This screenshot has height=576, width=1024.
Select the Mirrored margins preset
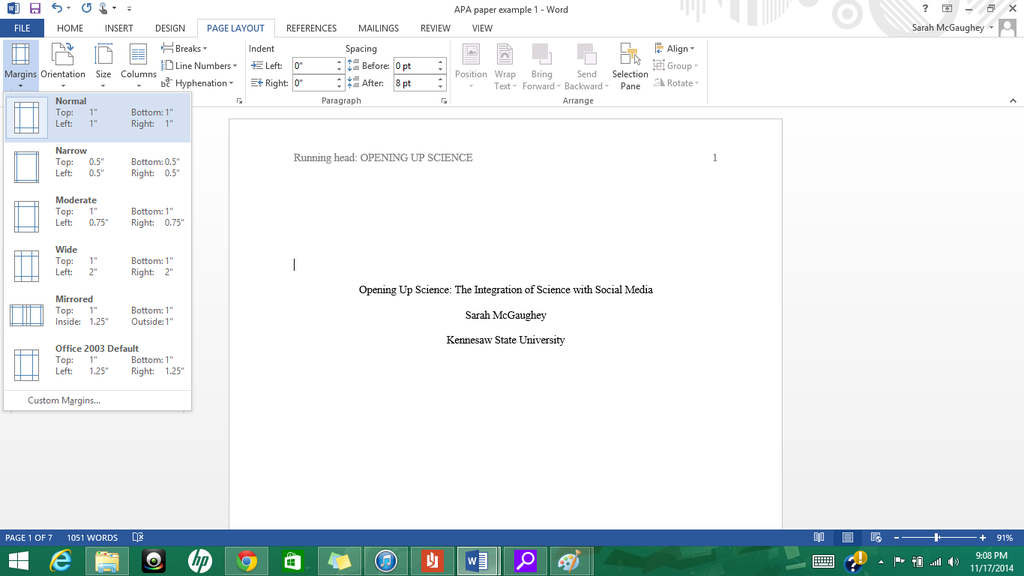(x=97, y=315)
